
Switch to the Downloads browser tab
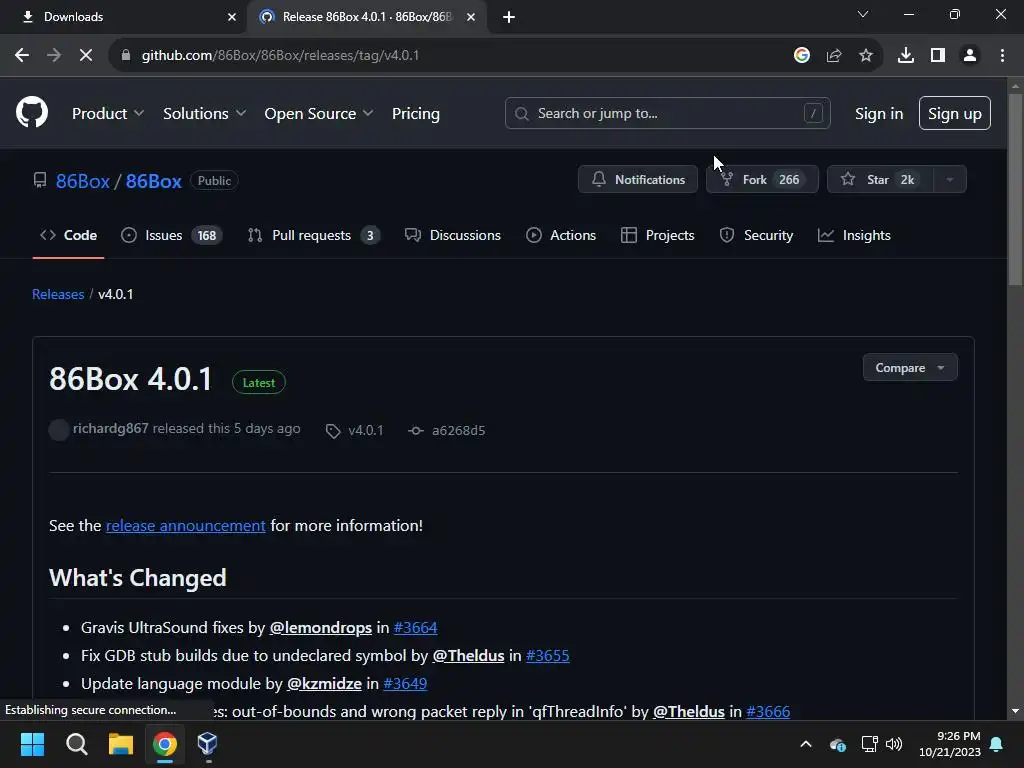point(124,17)
